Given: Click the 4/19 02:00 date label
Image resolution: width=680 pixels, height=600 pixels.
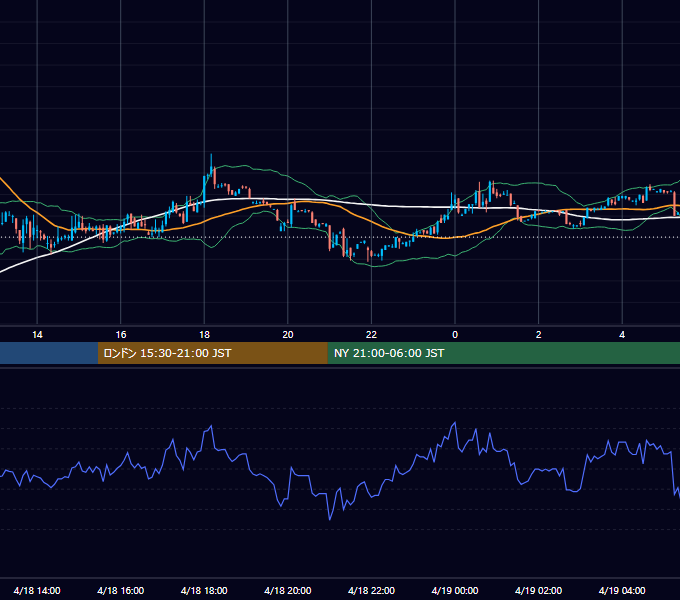Looking at the screenshot, I should 538,590.
